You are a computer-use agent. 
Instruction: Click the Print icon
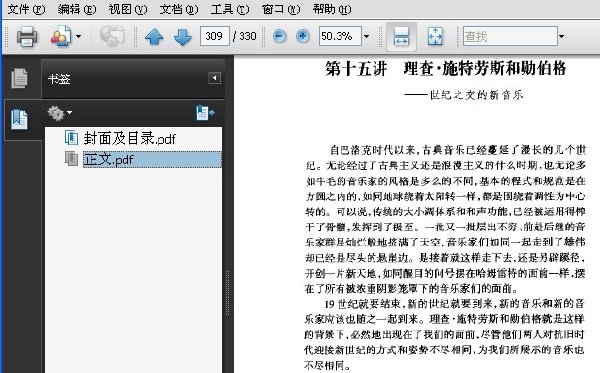pos(27,37)
